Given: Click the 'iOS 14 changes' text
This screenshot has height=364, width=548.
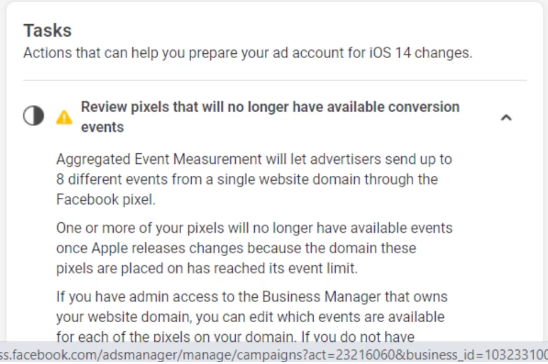Looking at the screenshot, I should pos(421,53).
